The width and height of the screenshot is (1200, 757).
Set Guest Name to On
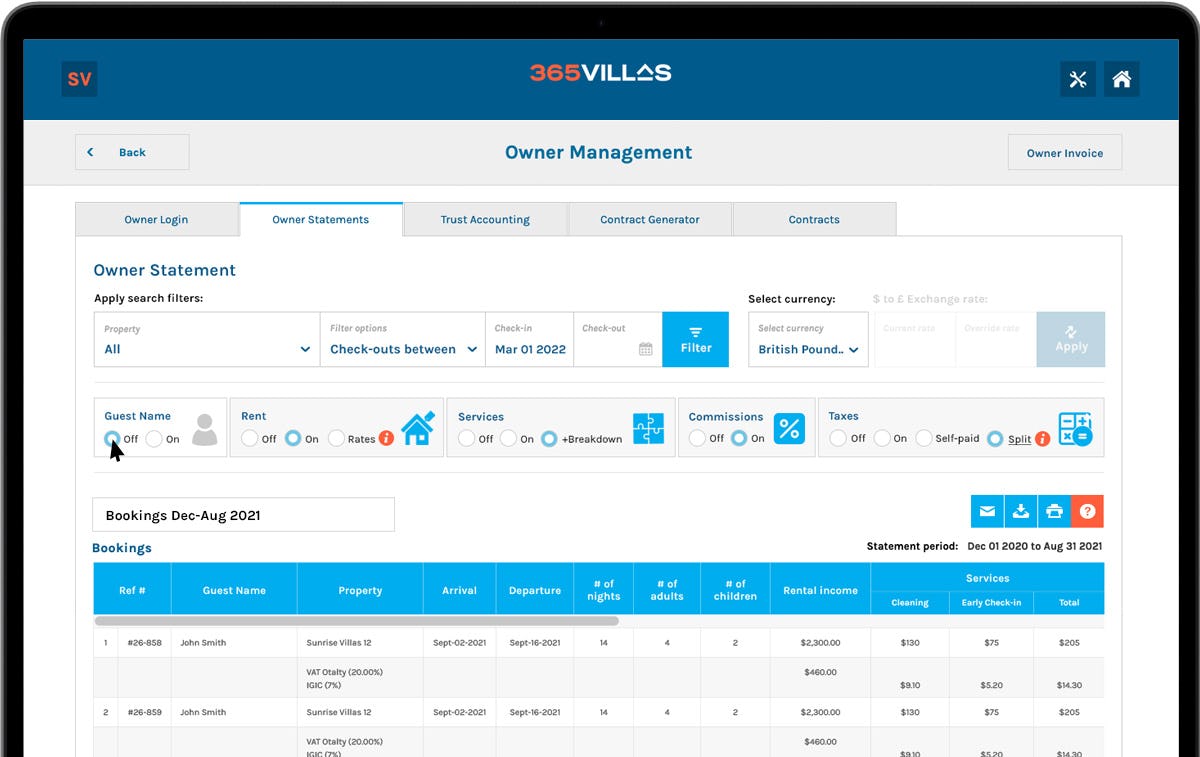coord(154,438)
